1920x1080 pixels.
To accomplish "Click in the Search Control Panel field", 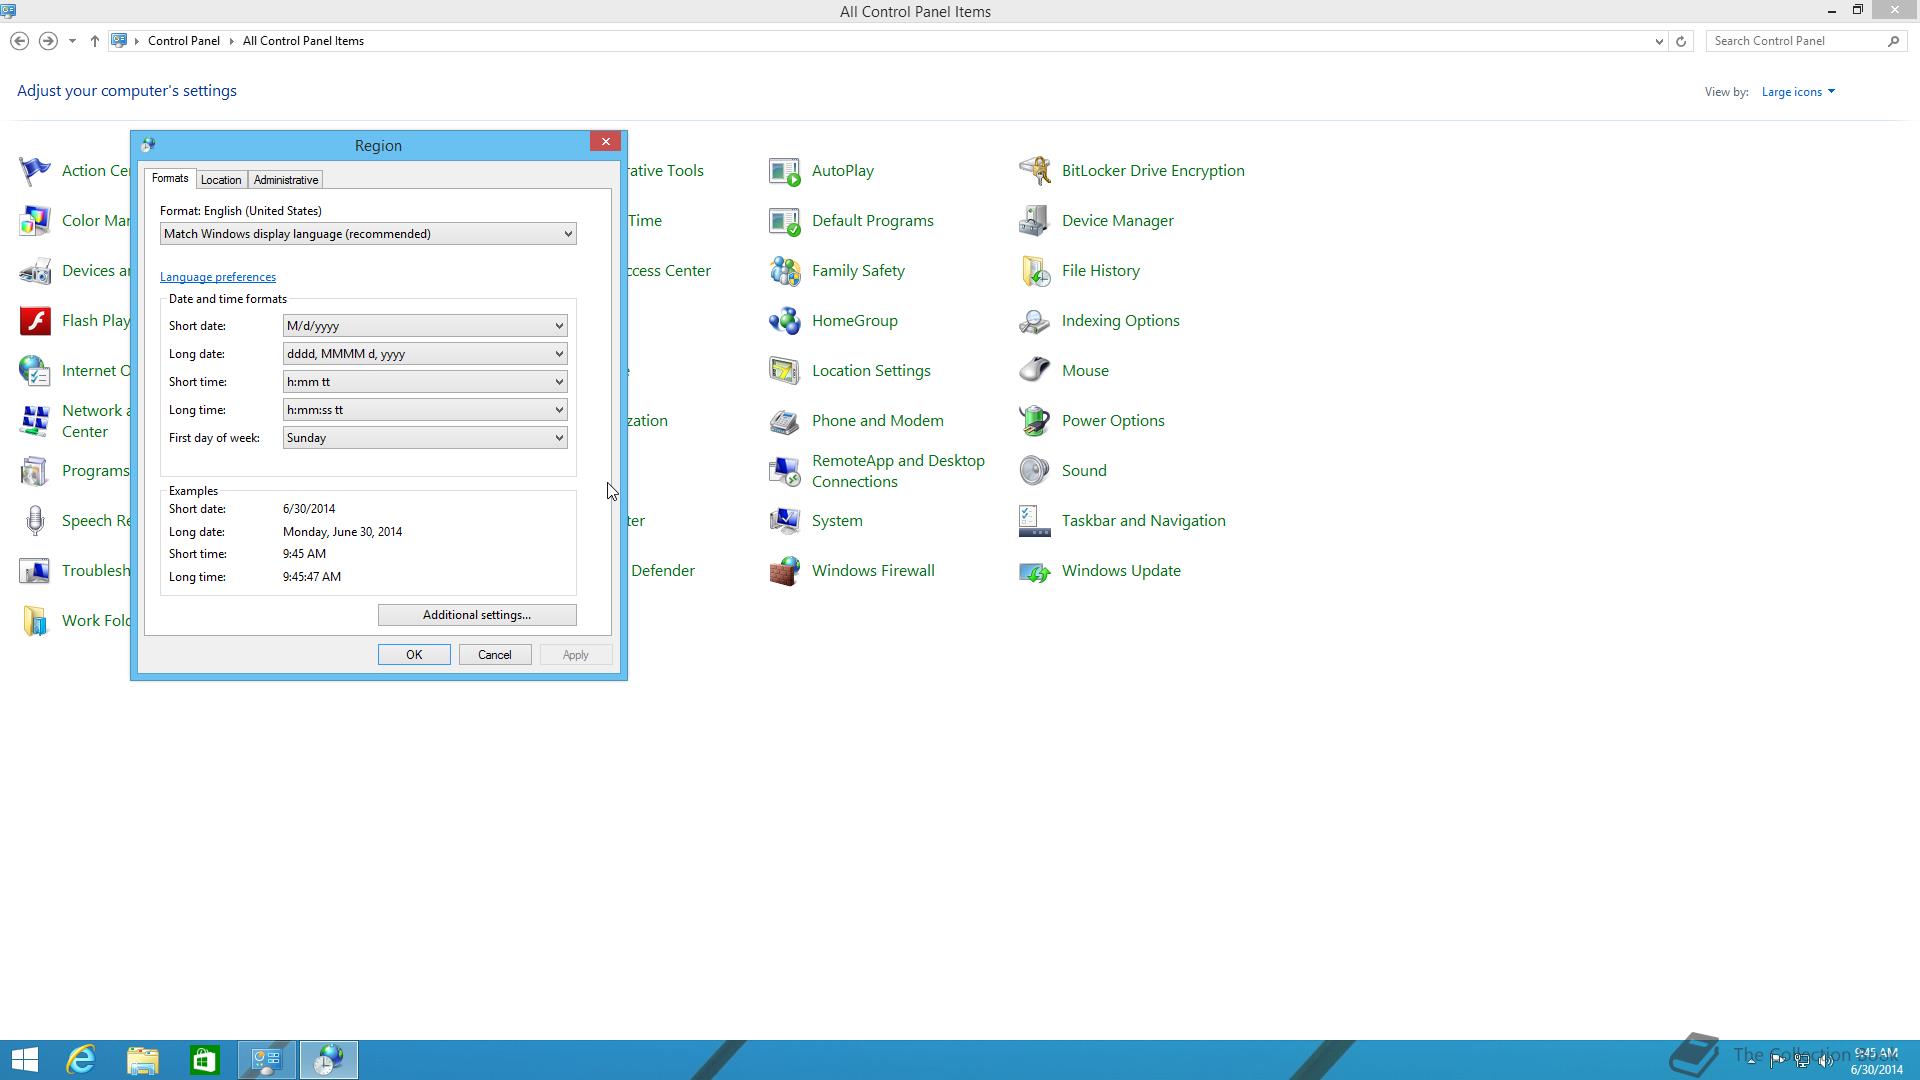I will click(1795, 41).
